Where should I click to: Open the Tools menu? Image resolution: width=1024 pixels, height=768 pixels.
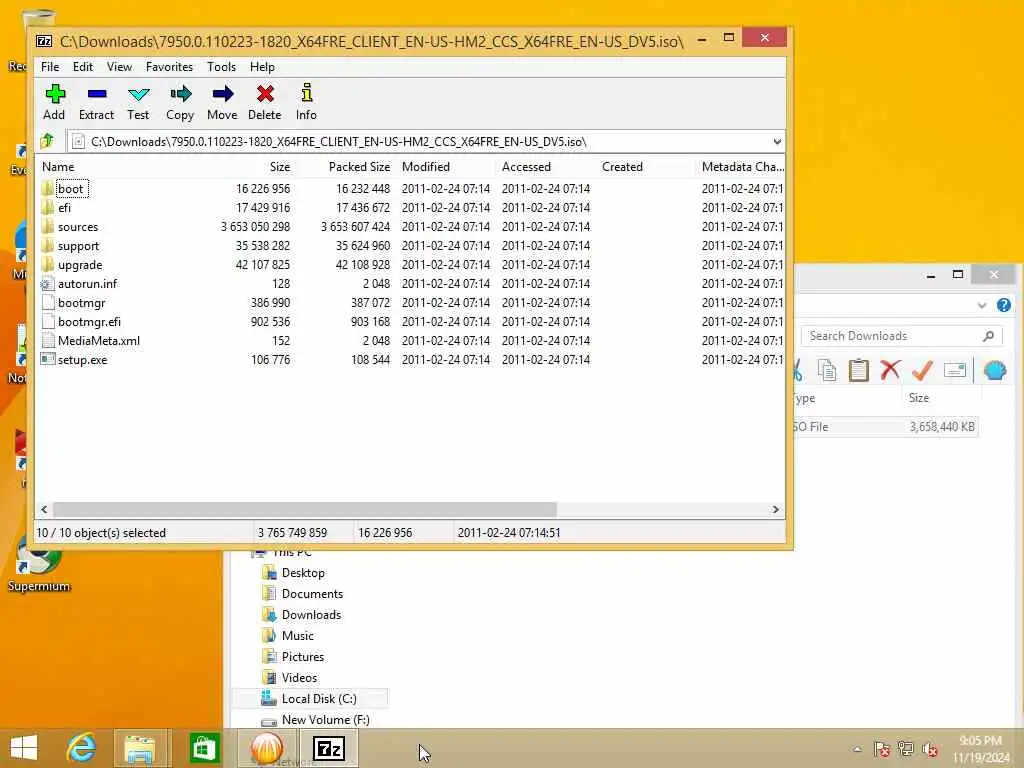point(221,67)
